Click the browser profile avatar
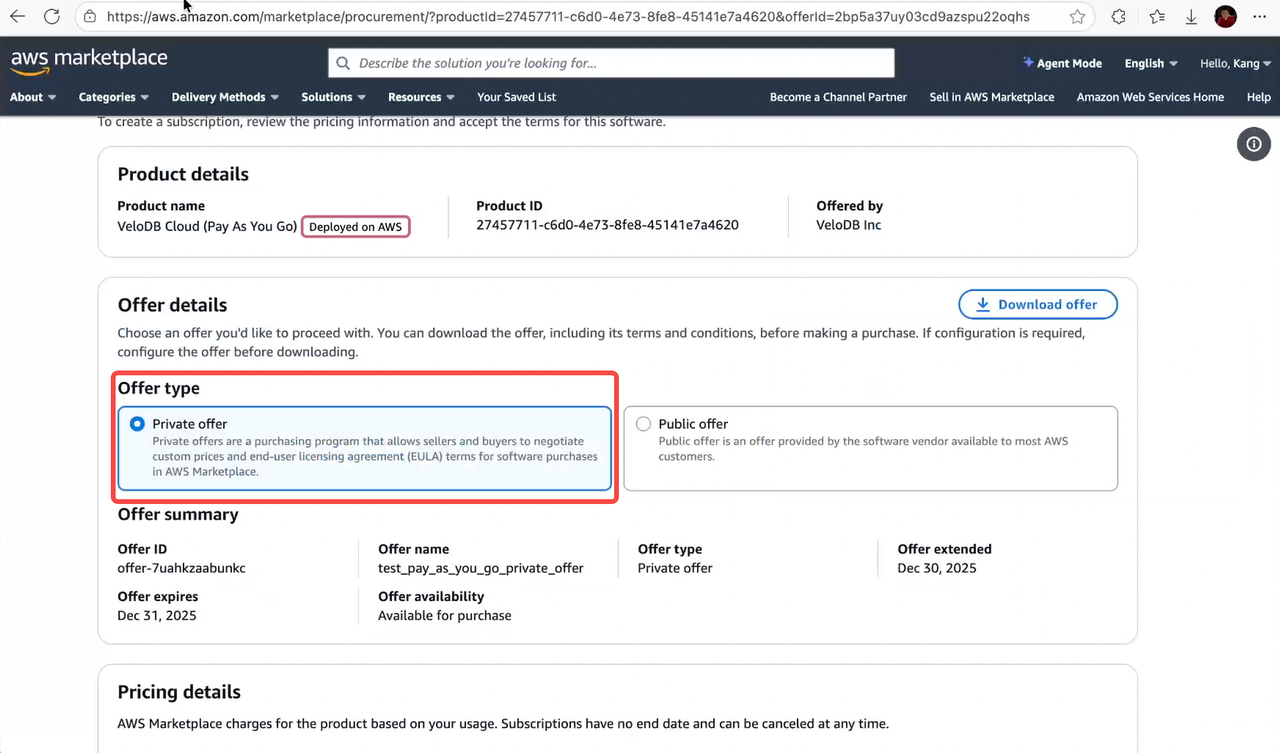This screenshot has width=1280, height=753. pyautogui.click(x=1225, y=17)
